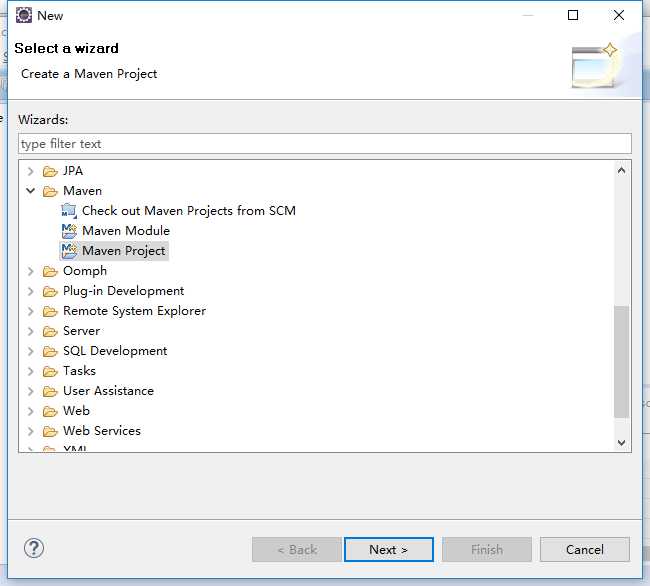Image resolution: width=650 pixels, height=586 pixels.
Task: Select Check out Maven Projects from SCM
Action: tap(189, 211)
